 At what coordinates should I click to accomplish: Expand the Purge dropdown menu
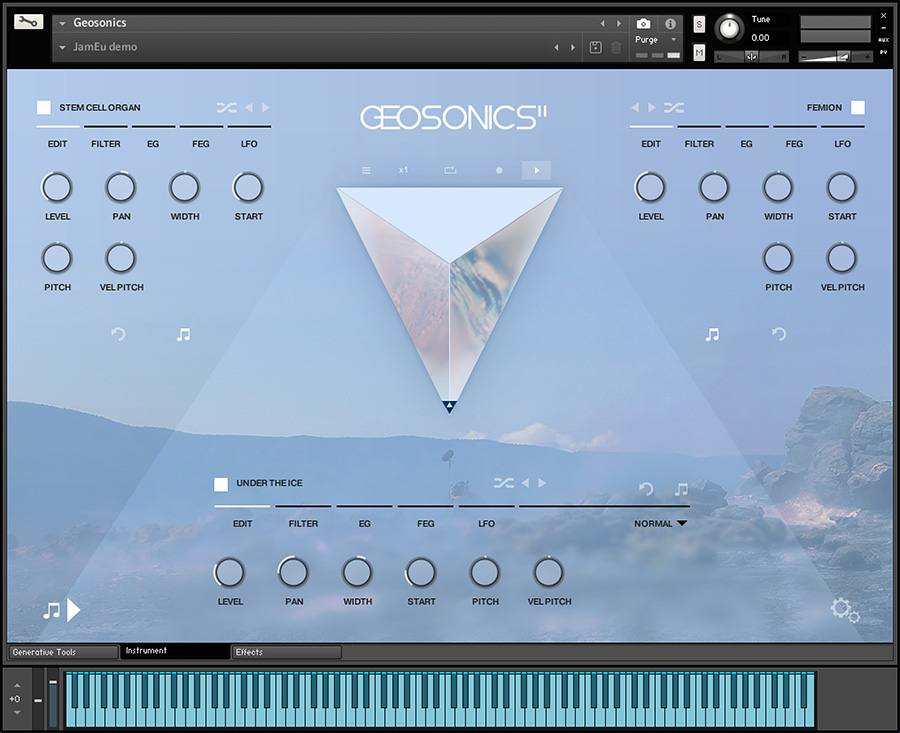click(x=655, y=40)
